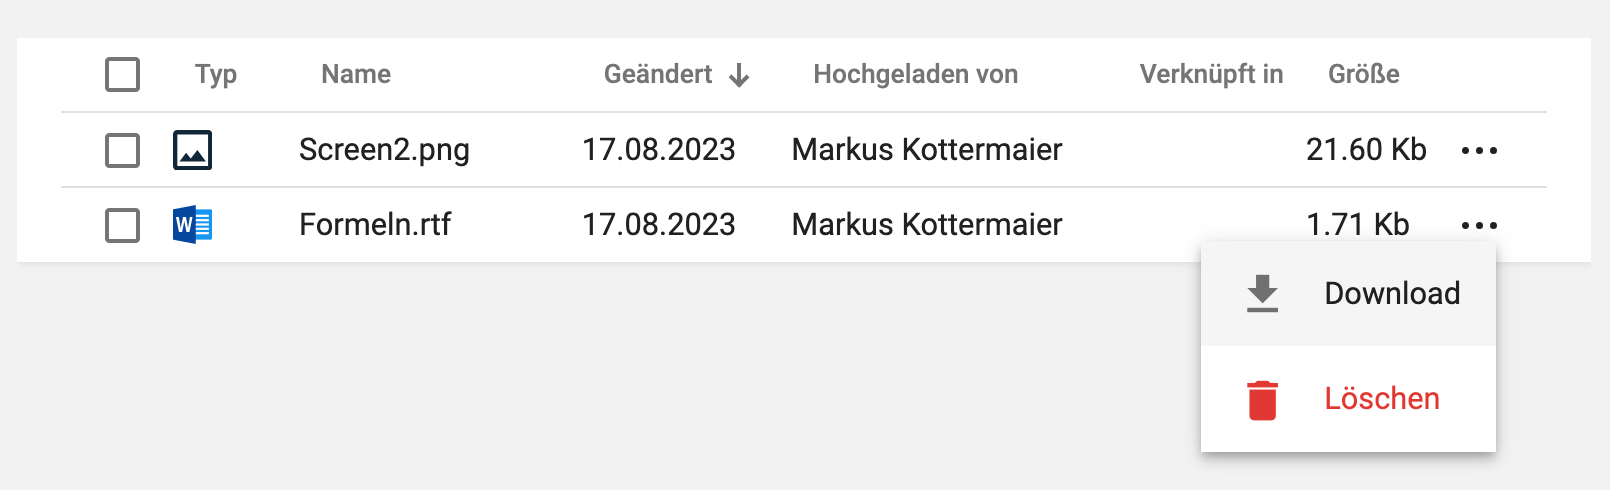Click the sort arrow next to Geändert
Screen dimensions: 1610x490
tap(739, 75)
